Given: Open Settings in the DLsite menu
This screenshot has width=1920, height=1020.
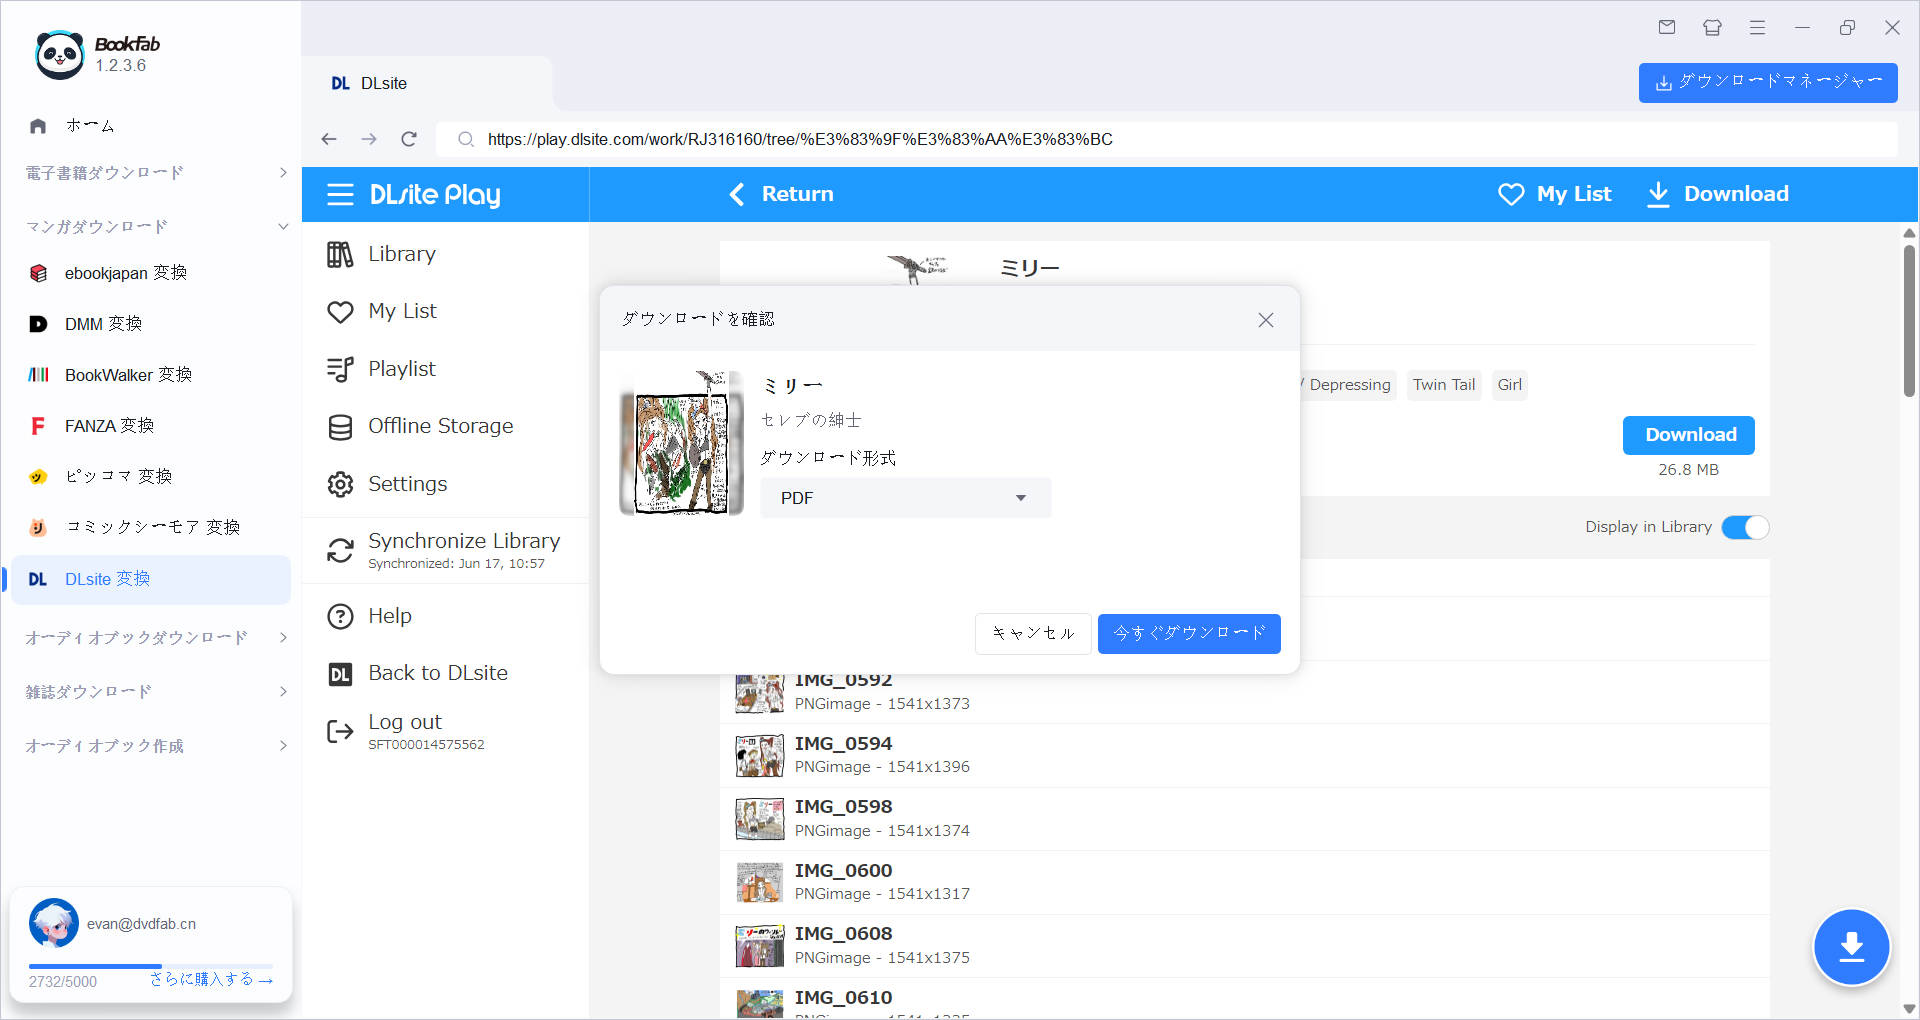Looking at the screenshot, I should click(445, 484).
